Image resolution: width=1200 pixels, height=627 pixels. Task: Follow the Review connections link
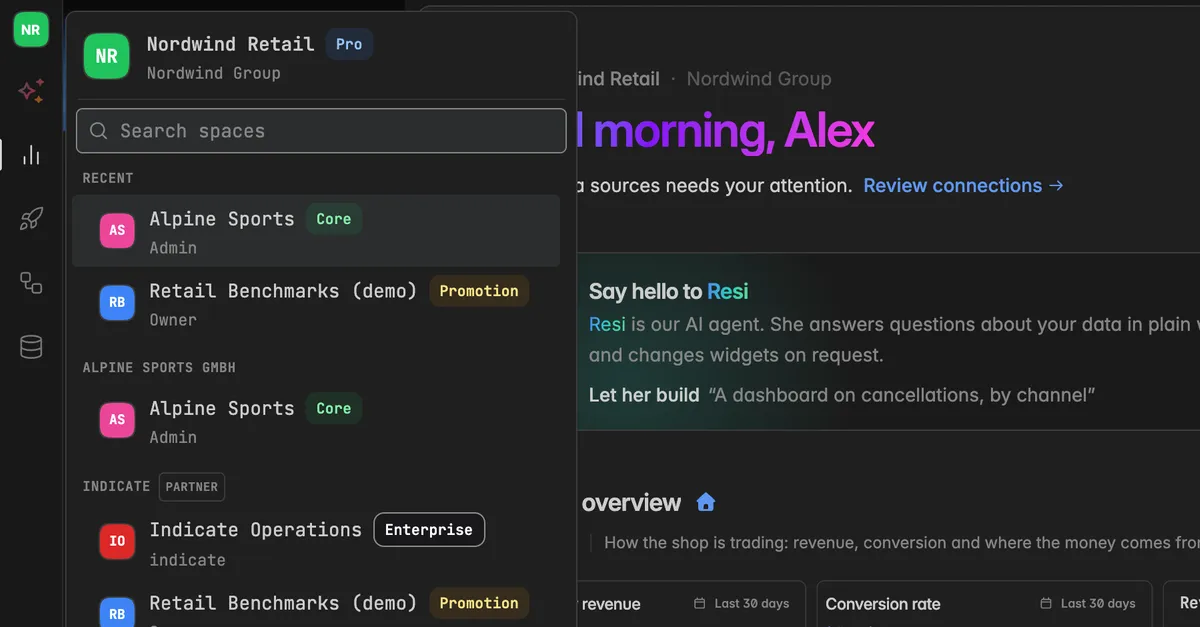coord(964,185)
